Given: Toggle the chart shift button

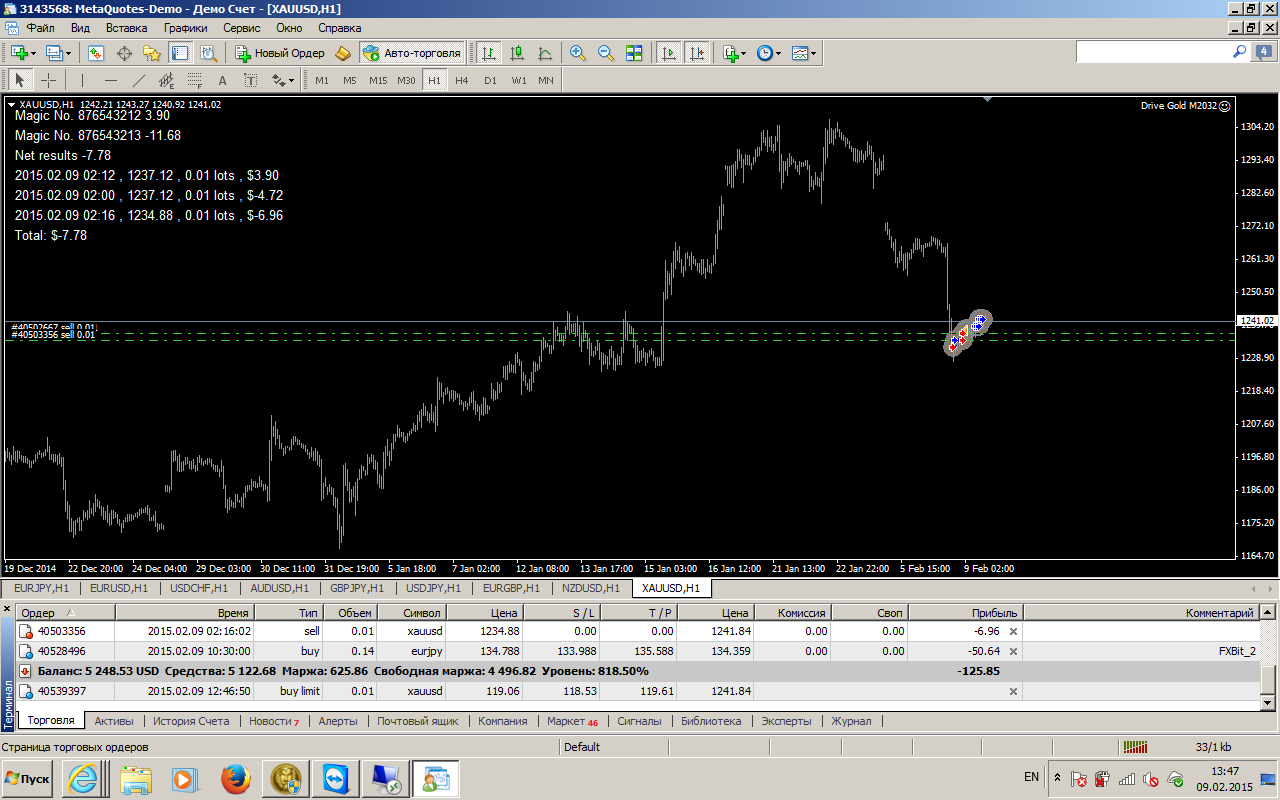Looking at the screenshot, I should (697, 53).
